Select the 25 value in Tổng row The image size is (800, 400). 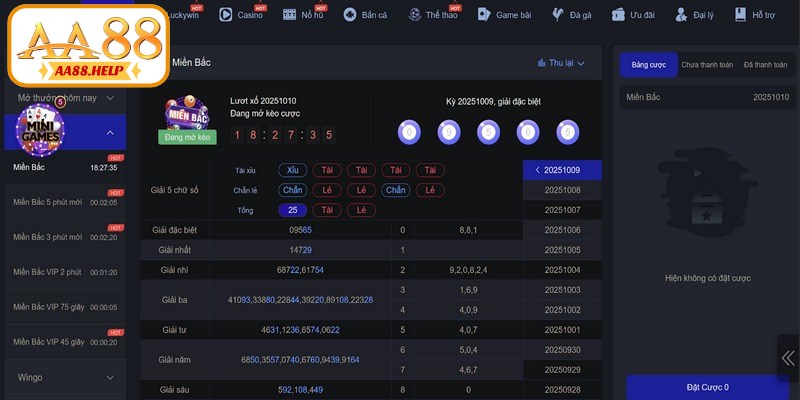tap(293, 210)
